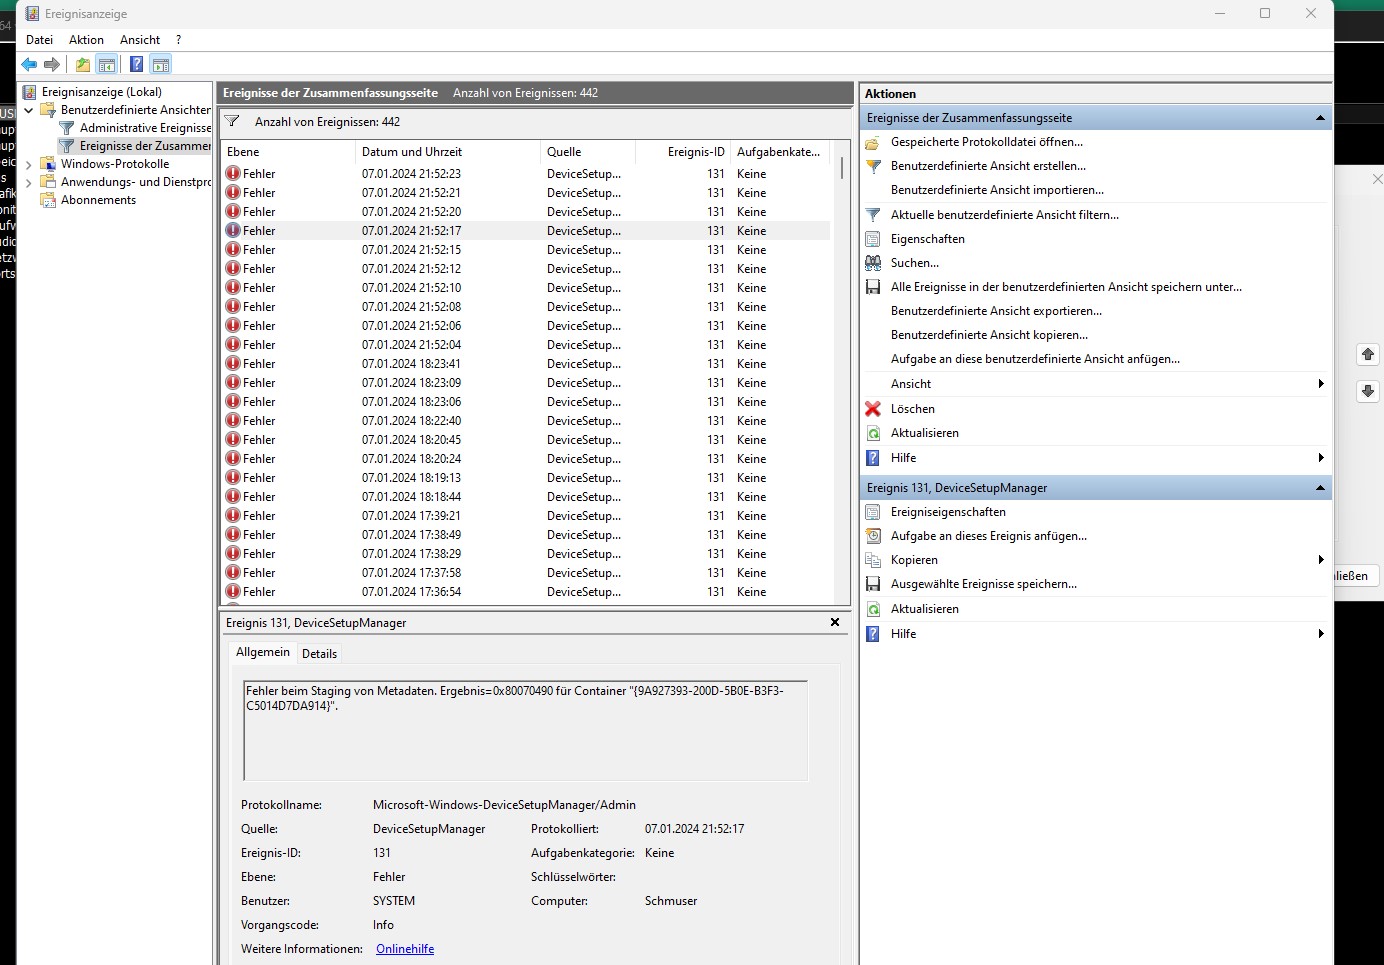Expand the Kopieren submenu in the actions pane
Screen dimensions: 1384x965
[x=1321, y=560]
